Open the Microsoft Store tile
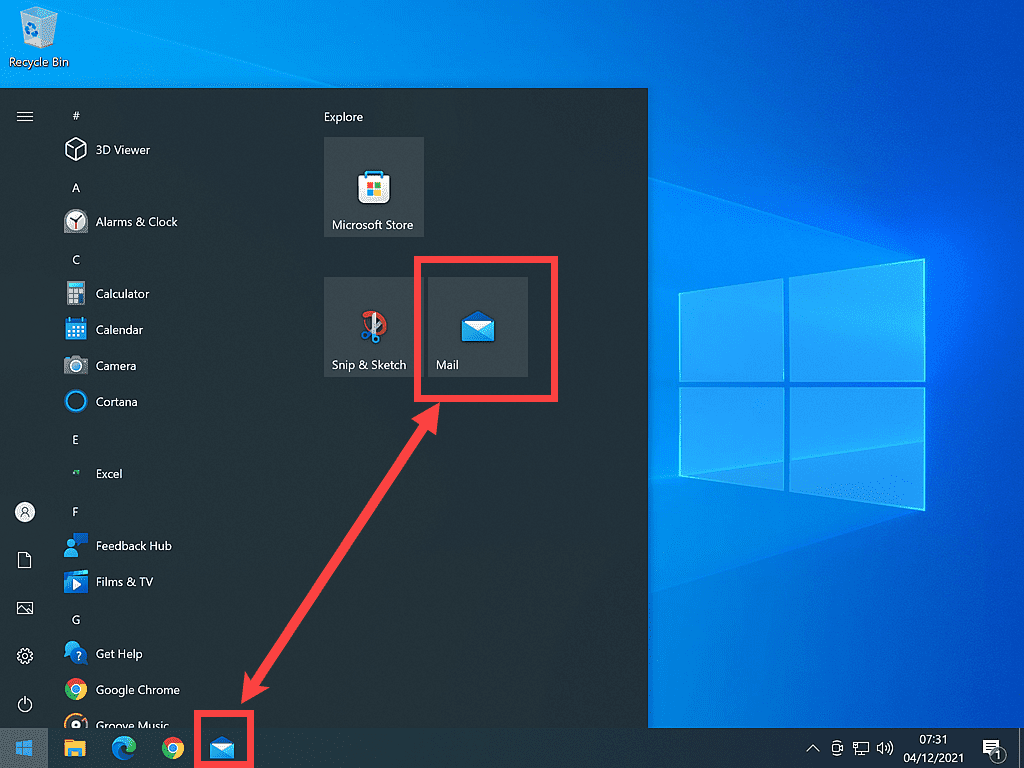The image size is (1024, 768). pos(373,187)
